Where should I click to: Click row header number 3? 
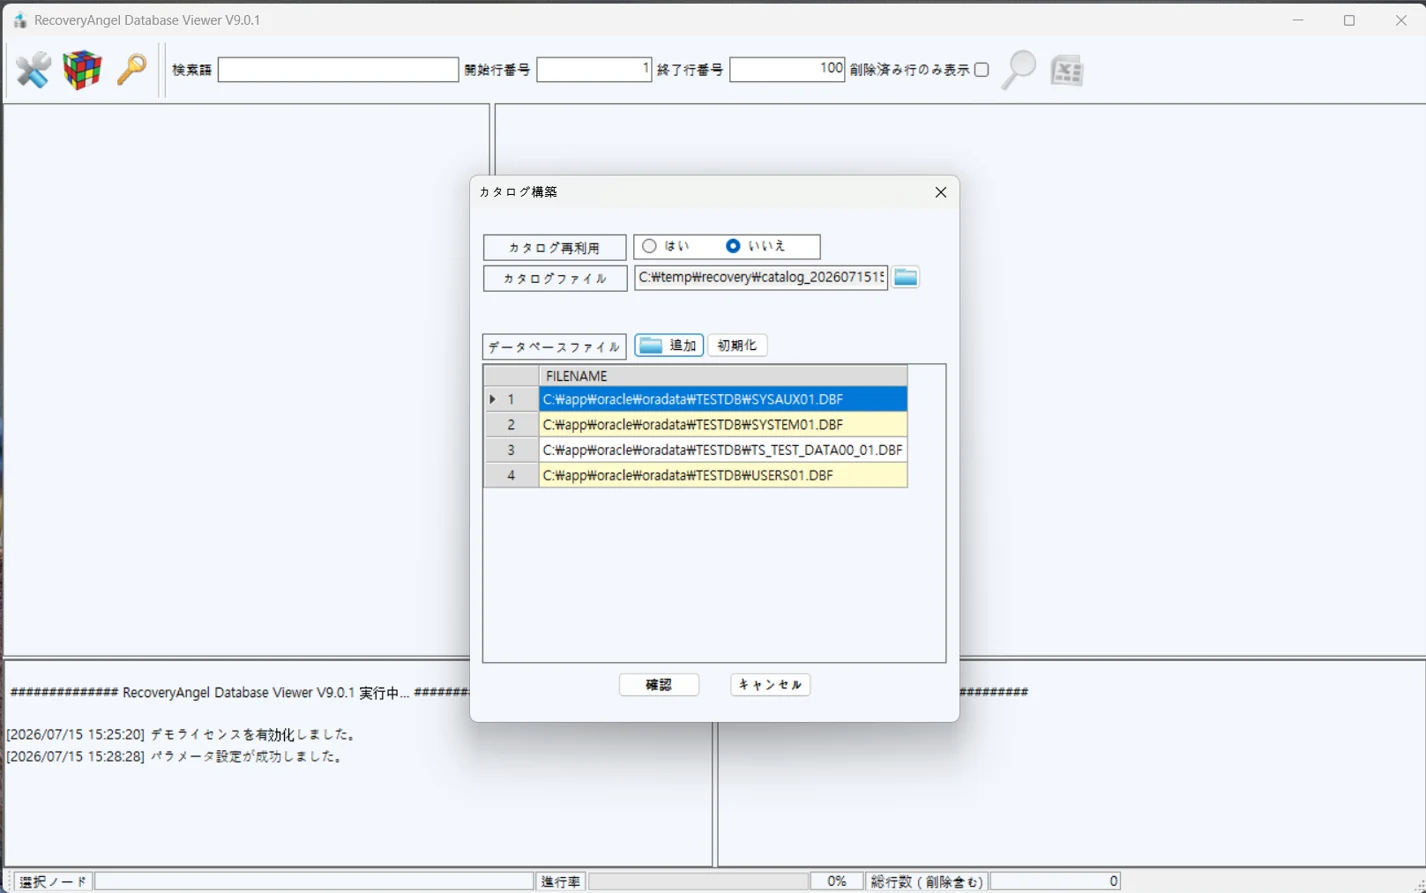511,450
